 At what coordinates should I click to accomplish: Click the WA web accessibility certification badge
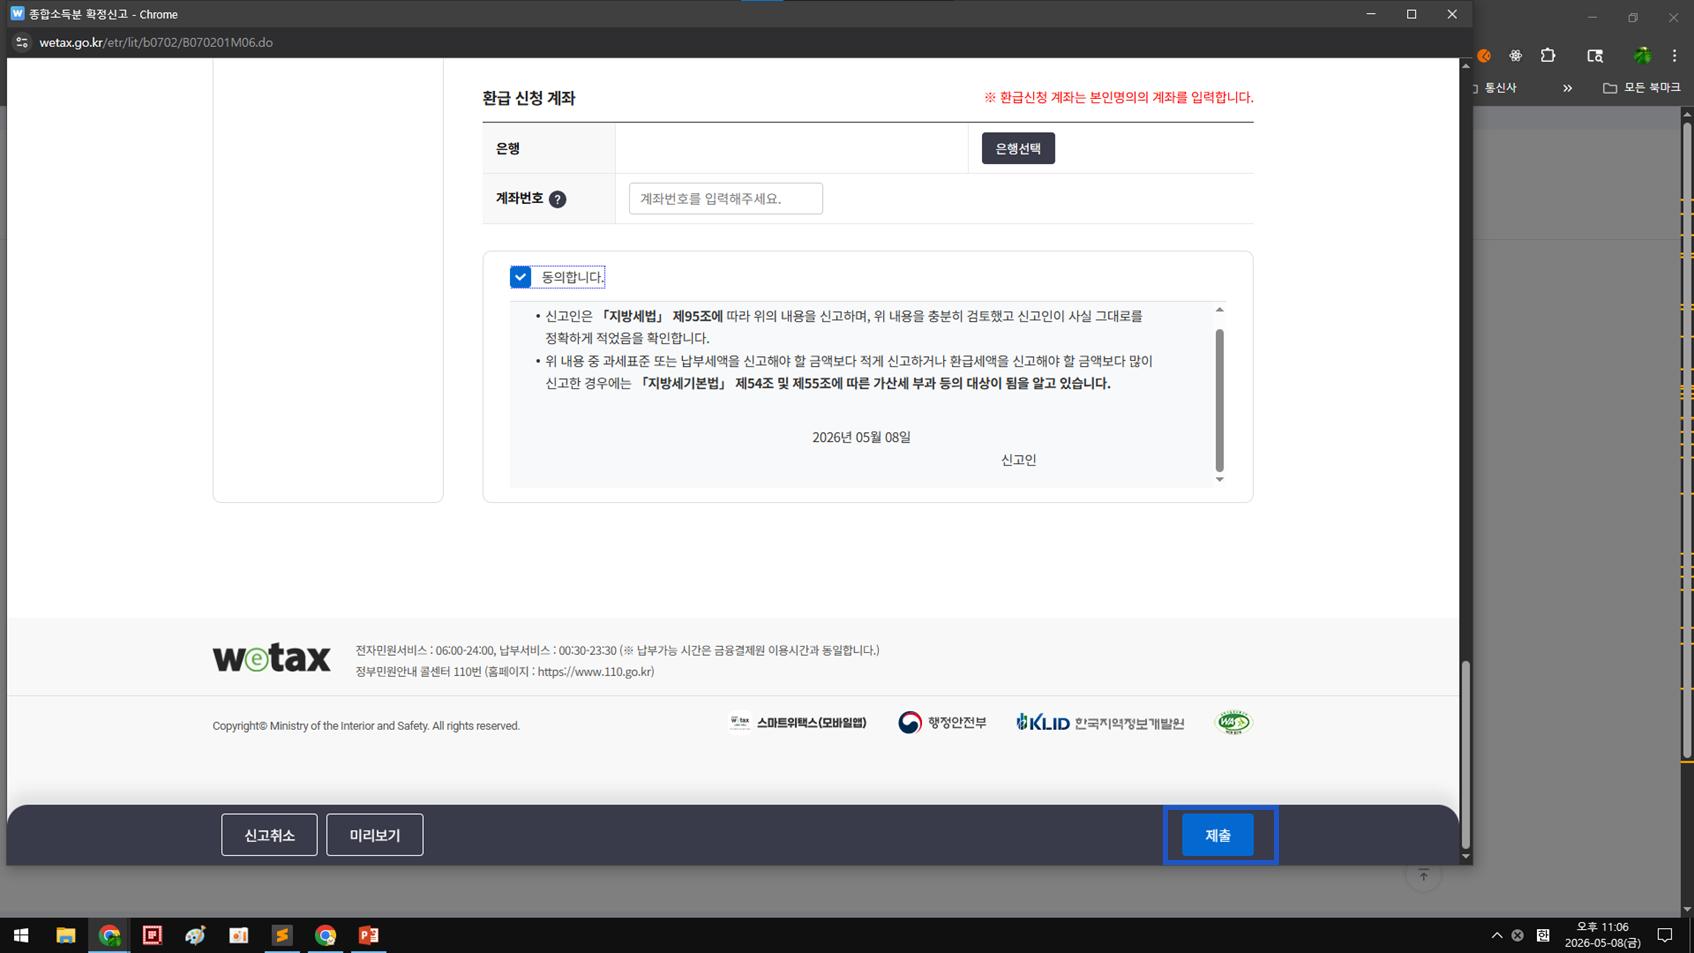coord(1233,722)
